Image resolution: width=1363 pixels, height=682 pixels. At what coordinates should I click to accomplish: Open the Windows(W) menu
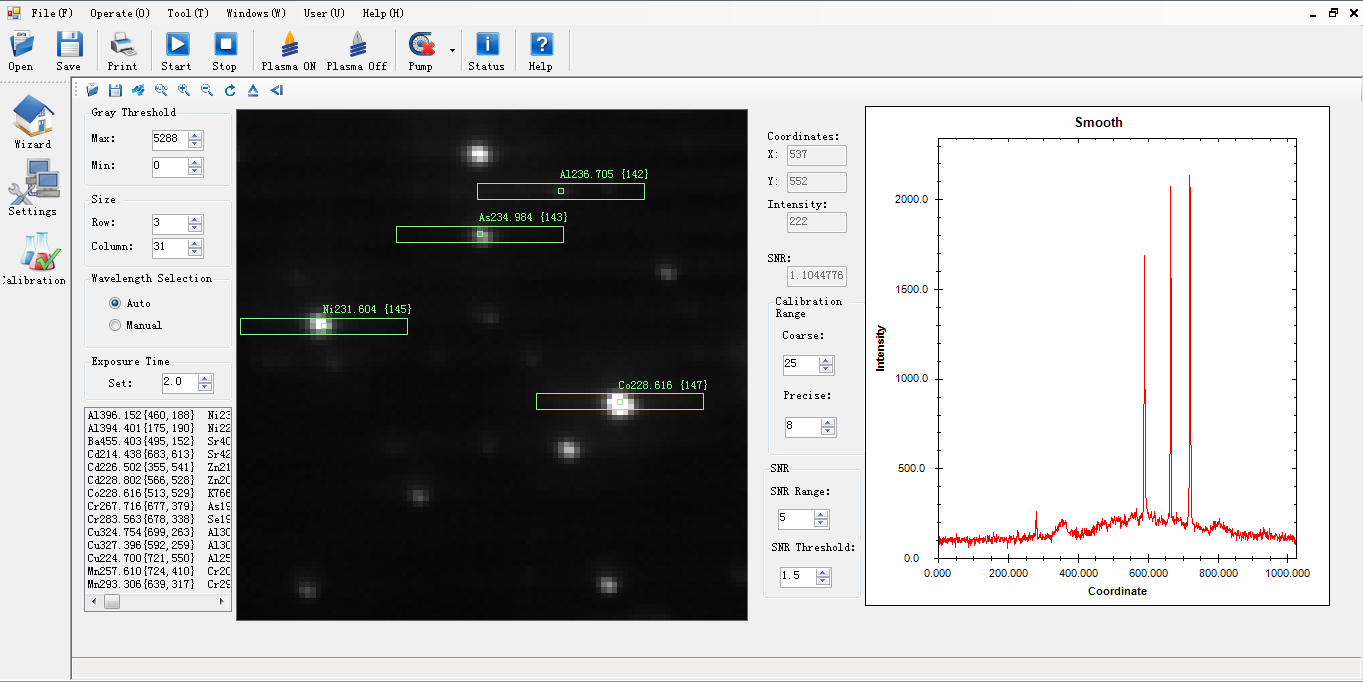tap(256, 13)
